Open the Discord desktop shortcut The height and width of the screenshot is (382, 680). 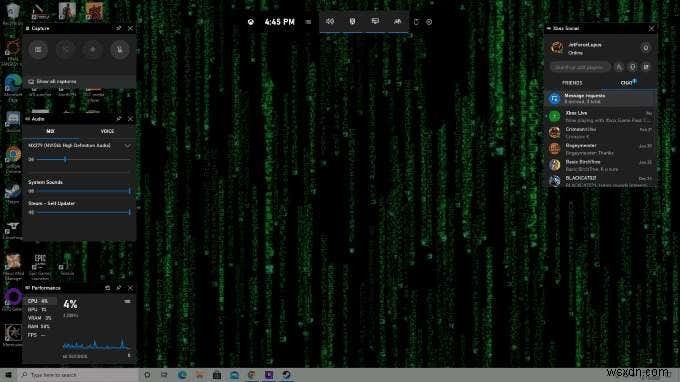13,122
